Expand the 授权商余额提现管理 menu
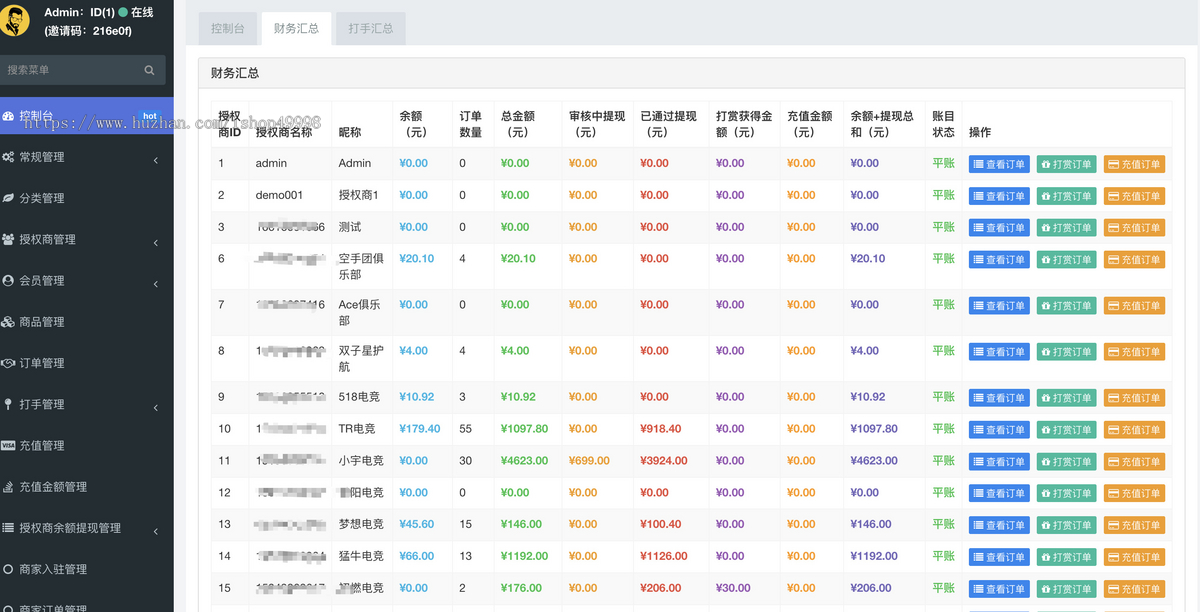Viewport: 1200px width, 612px height. coord(156,528)
